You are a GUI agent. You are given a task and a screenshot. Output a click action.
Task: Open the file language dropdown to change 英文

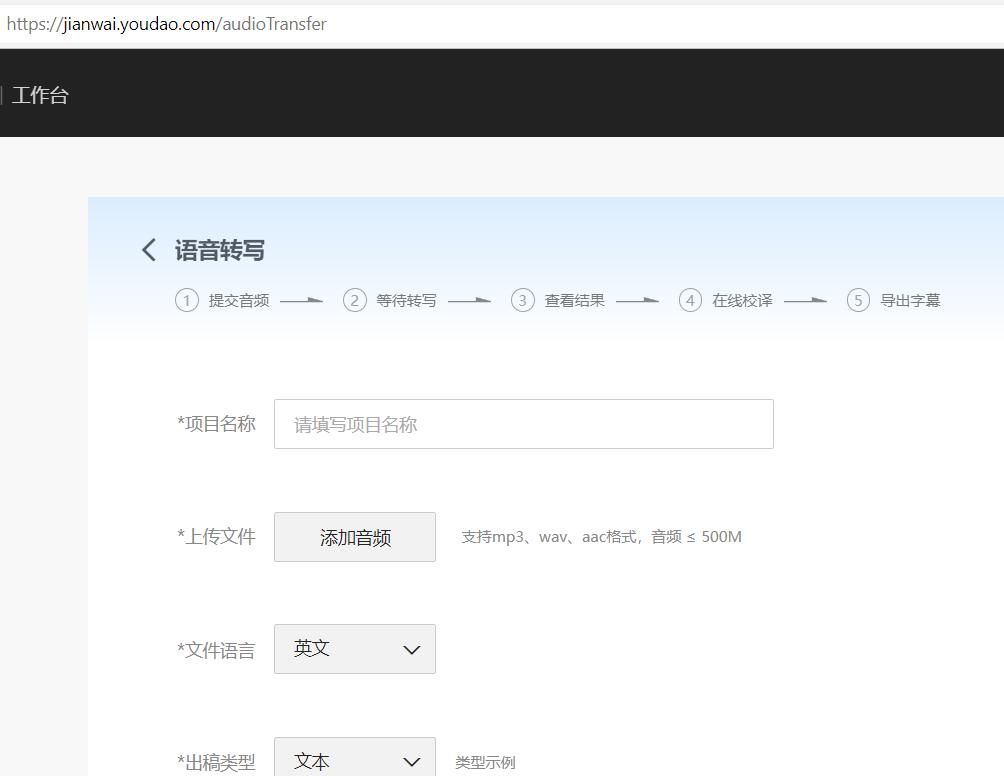(x=355, y=649)
